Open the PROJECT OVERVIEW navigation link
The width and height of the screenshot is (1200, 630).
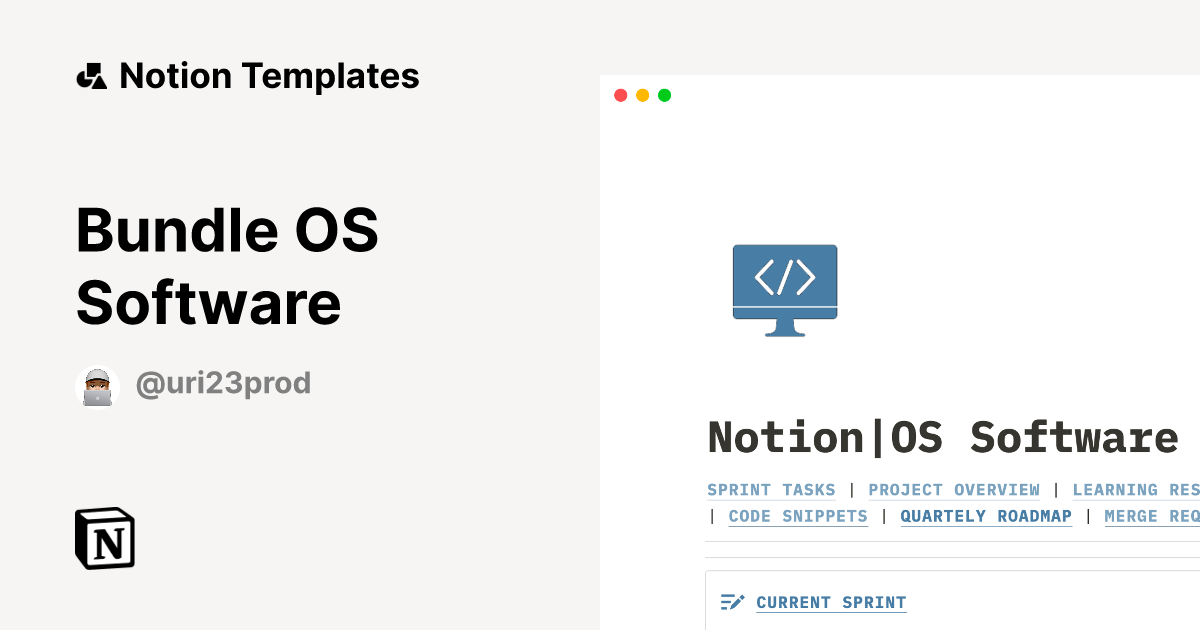click(x=953, y=490)
